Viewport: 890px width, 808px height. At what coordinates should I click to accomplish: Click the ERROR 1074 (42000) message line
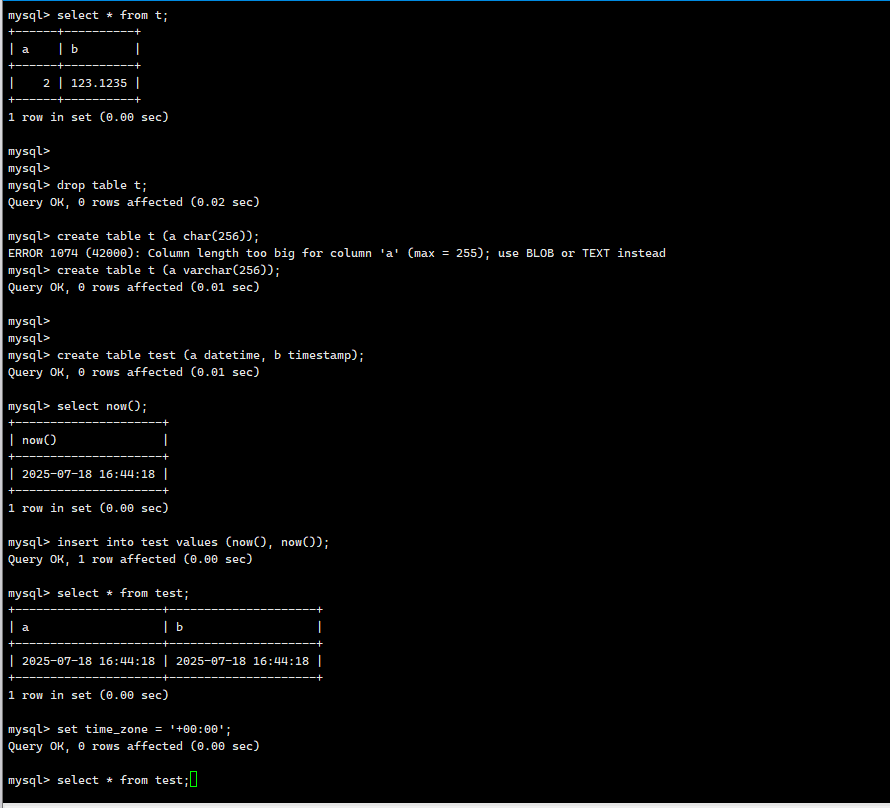tap(337, 253)
